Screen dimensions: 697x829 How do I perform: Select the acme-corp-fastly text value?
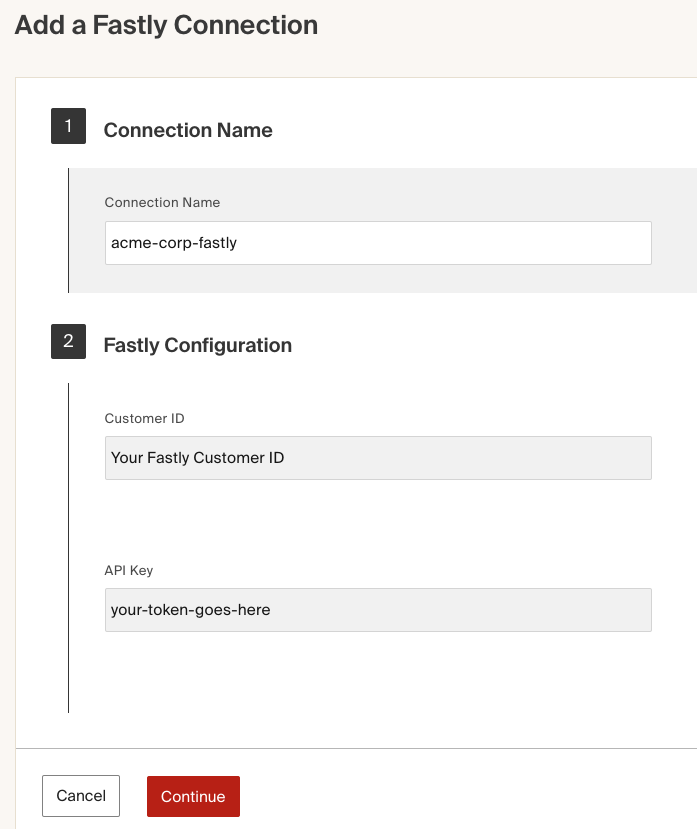click(x=175, y=242)
